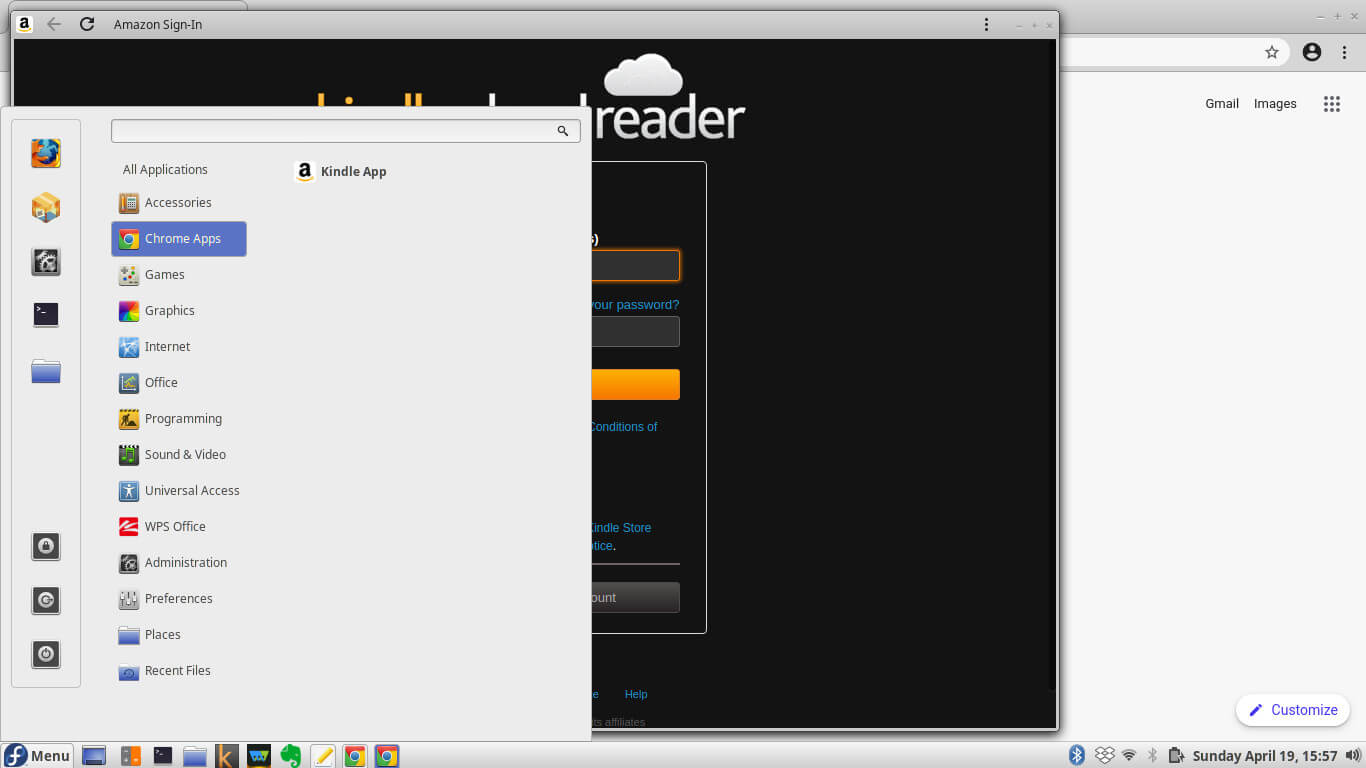This screenshot has height=768, width=1366.
Task: Click the power off button in menu
Action: 46,654
